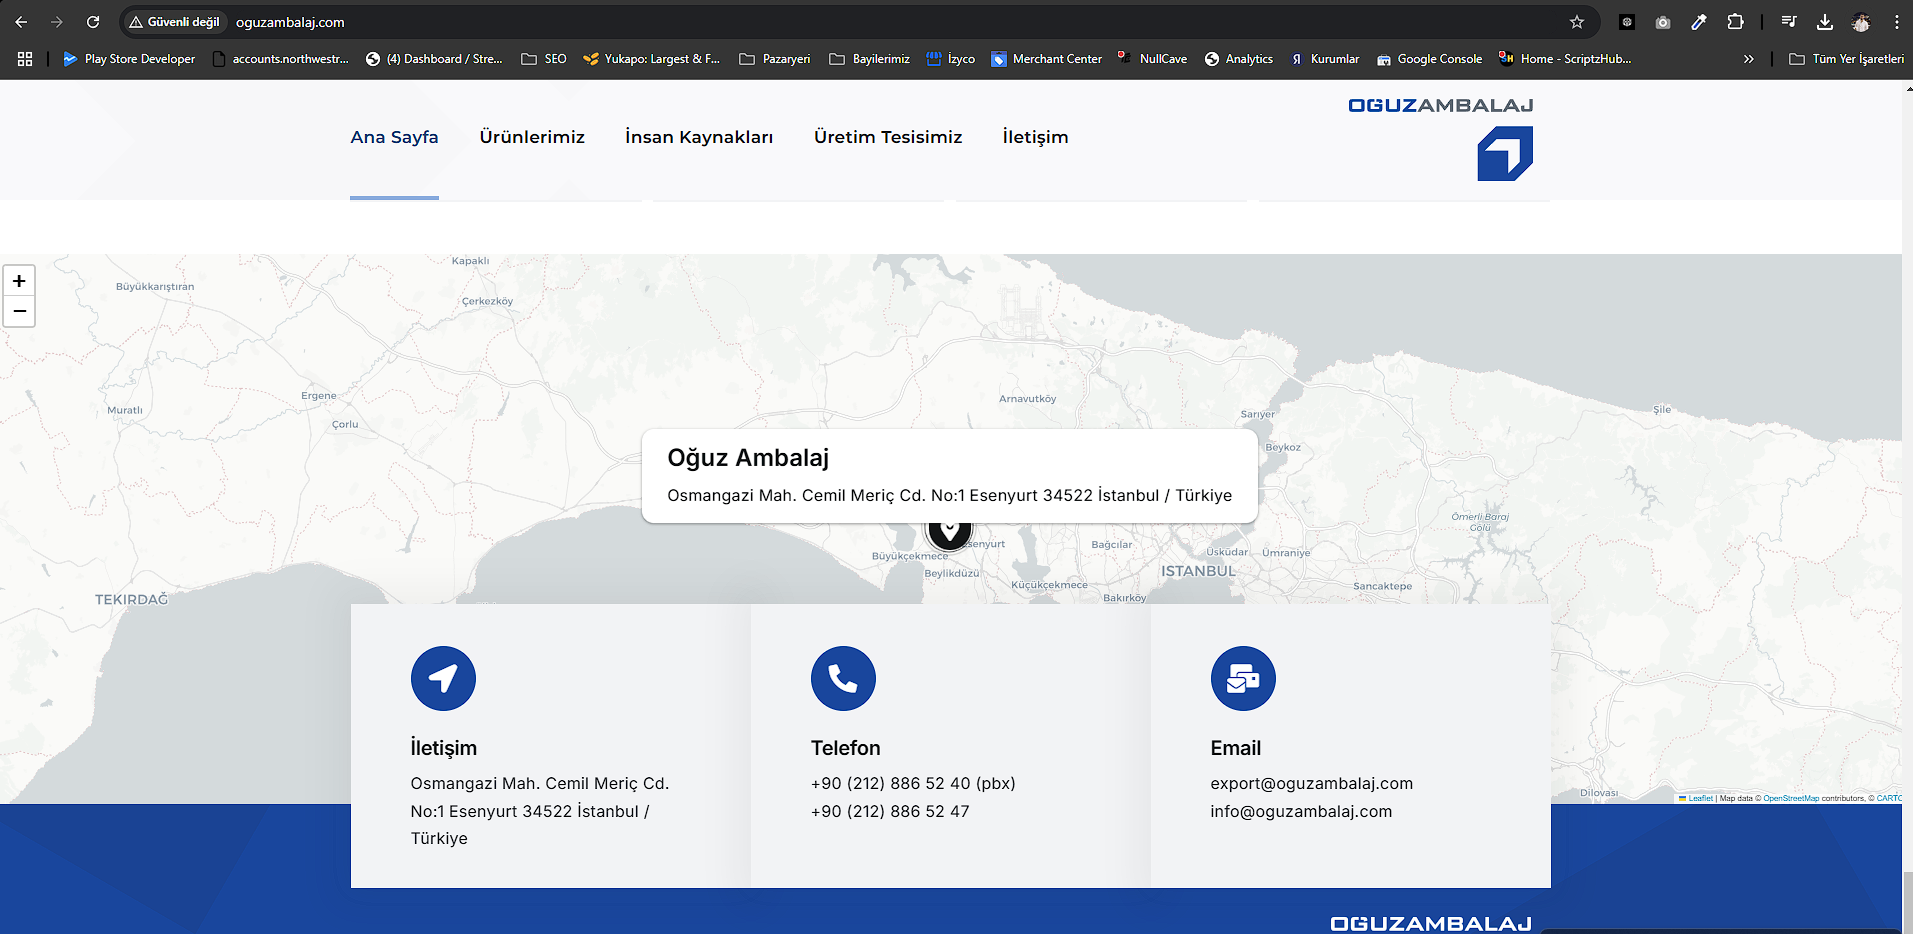Click the blue navigation arrow icon

[x=443, y=679]
